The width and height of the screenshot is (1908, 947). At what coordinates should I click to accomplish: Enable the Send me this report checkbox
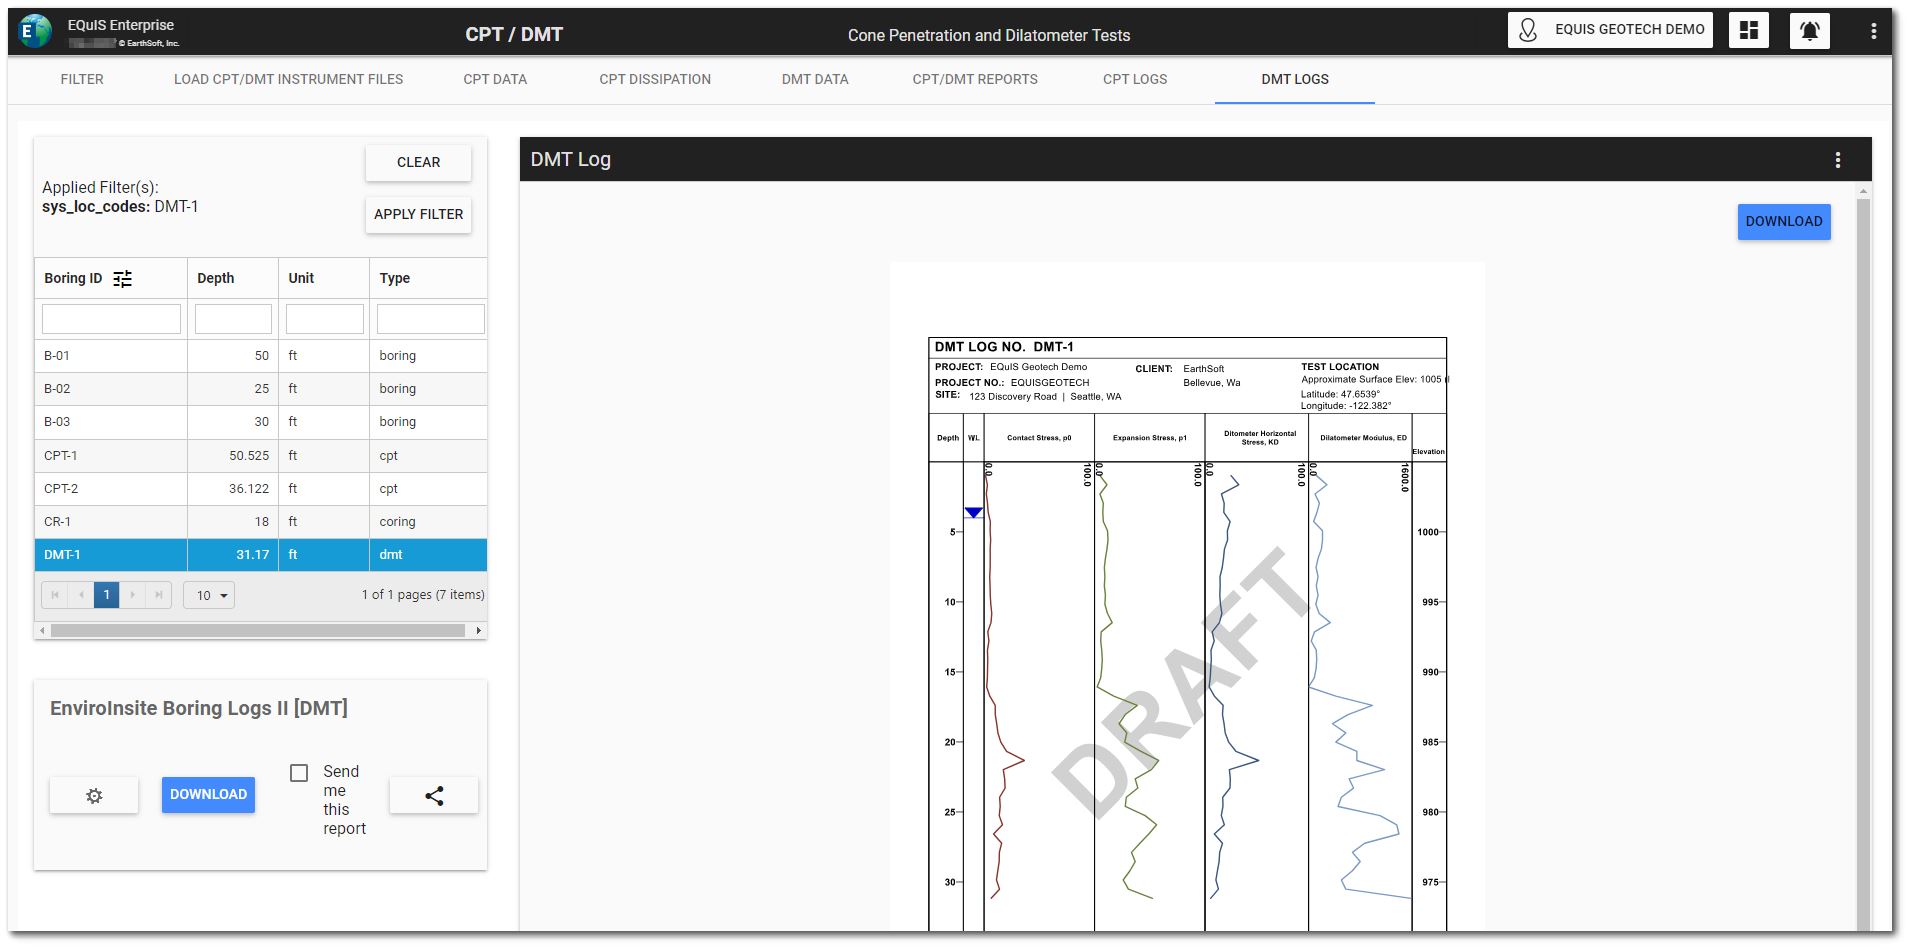click(x=299, y=773)
